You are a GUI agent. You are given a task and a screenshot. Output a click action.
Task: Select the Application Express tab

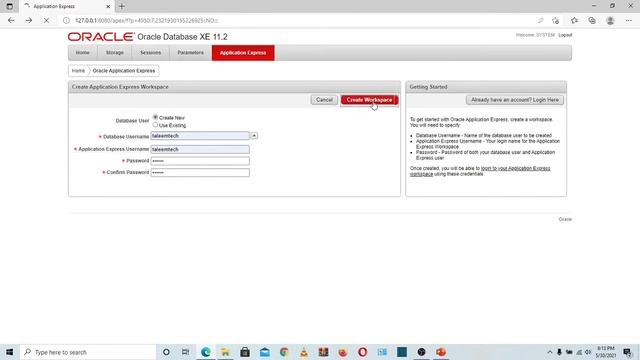click(x=243, y=53)
